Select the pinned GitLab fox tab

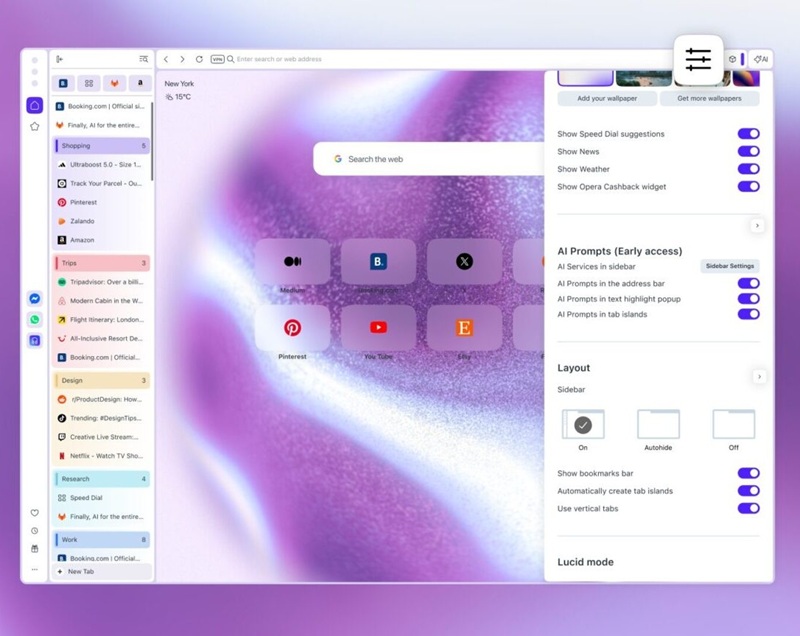[114, 83]
